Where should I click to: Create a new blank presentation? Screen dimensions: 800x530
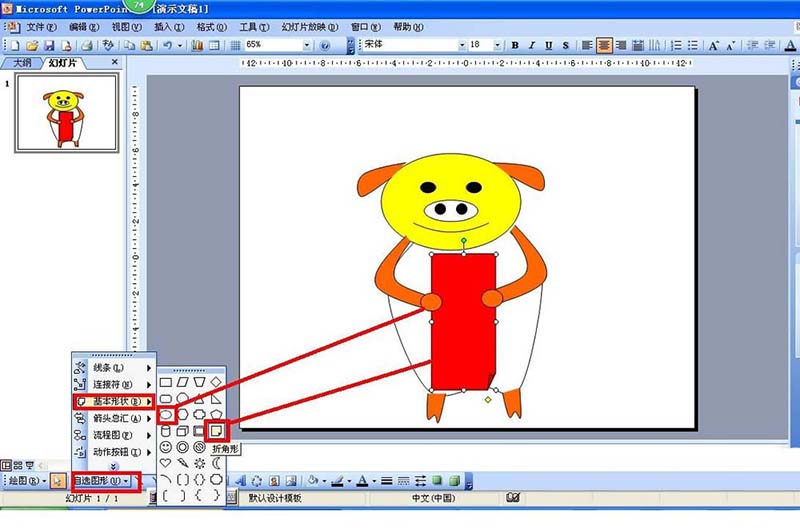(x=15, y=45)
